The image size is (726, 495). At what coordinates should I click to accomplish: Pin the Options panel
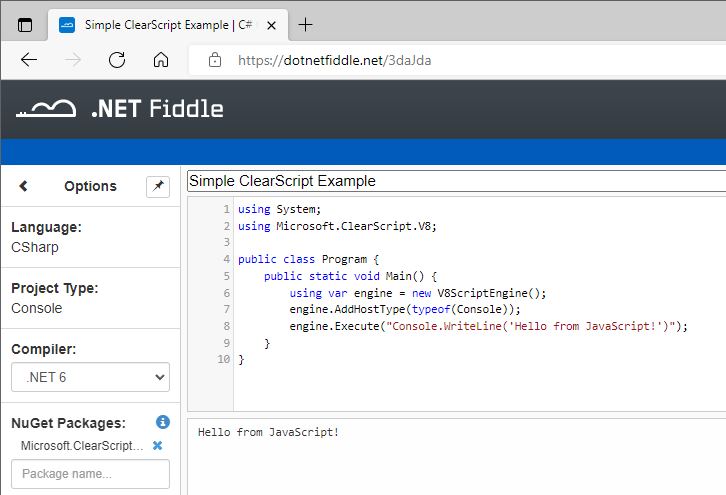click(x=158, y=187)
